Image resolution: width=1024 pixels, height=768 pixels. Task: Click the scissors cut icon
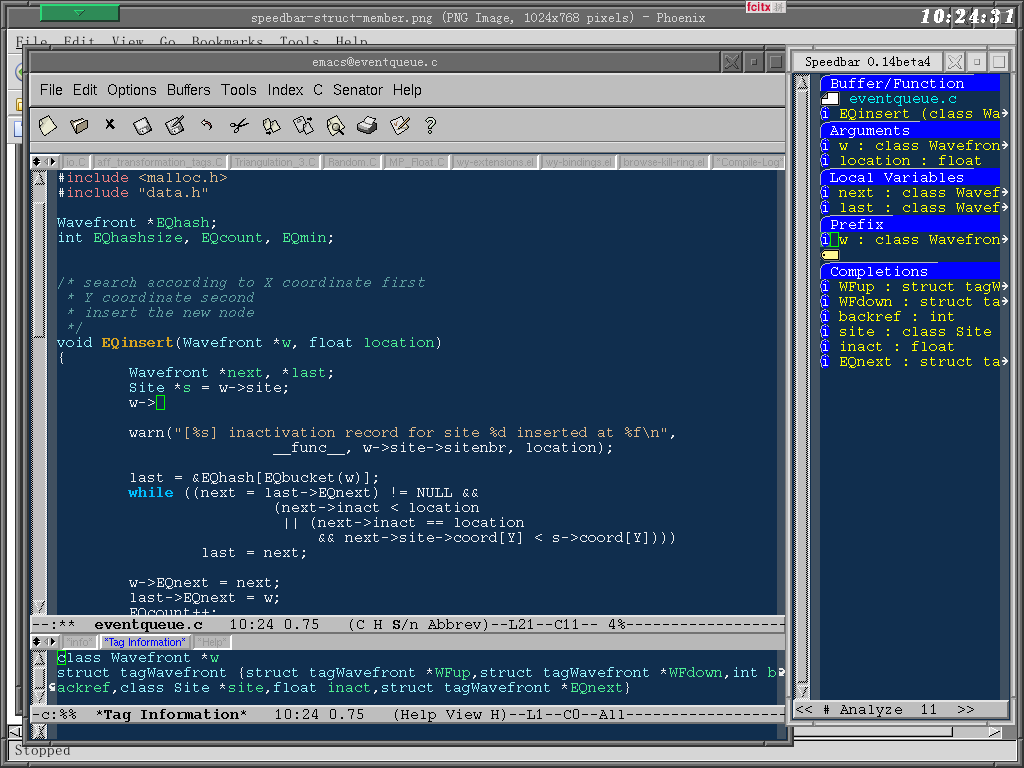point(238,126)
